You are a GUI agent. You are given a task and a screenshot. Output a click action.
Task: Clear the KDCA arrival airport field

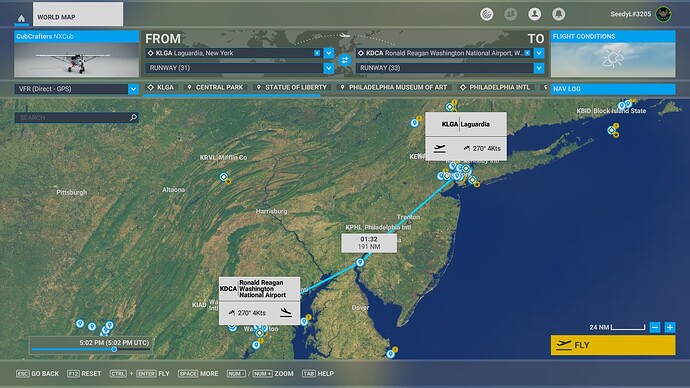527,53
